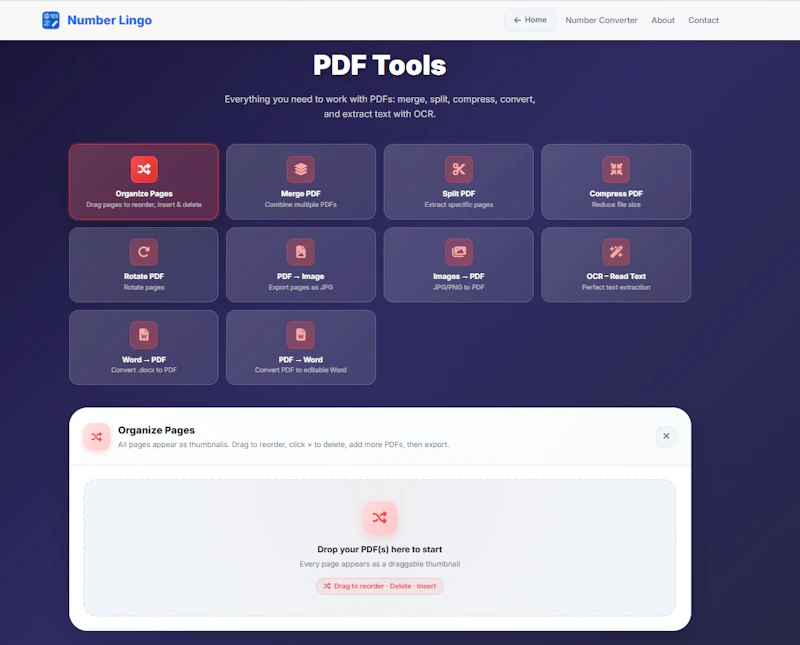This screenshot has height=645, width=800.
Task: Click the Organize Pages panel title text
Action: click(156, 430)
